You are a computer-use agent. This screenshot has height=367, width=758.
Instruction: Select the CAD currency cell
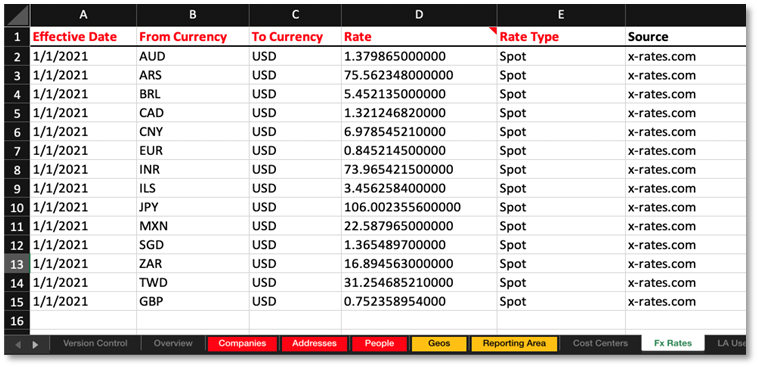click(x=193, y=113)
